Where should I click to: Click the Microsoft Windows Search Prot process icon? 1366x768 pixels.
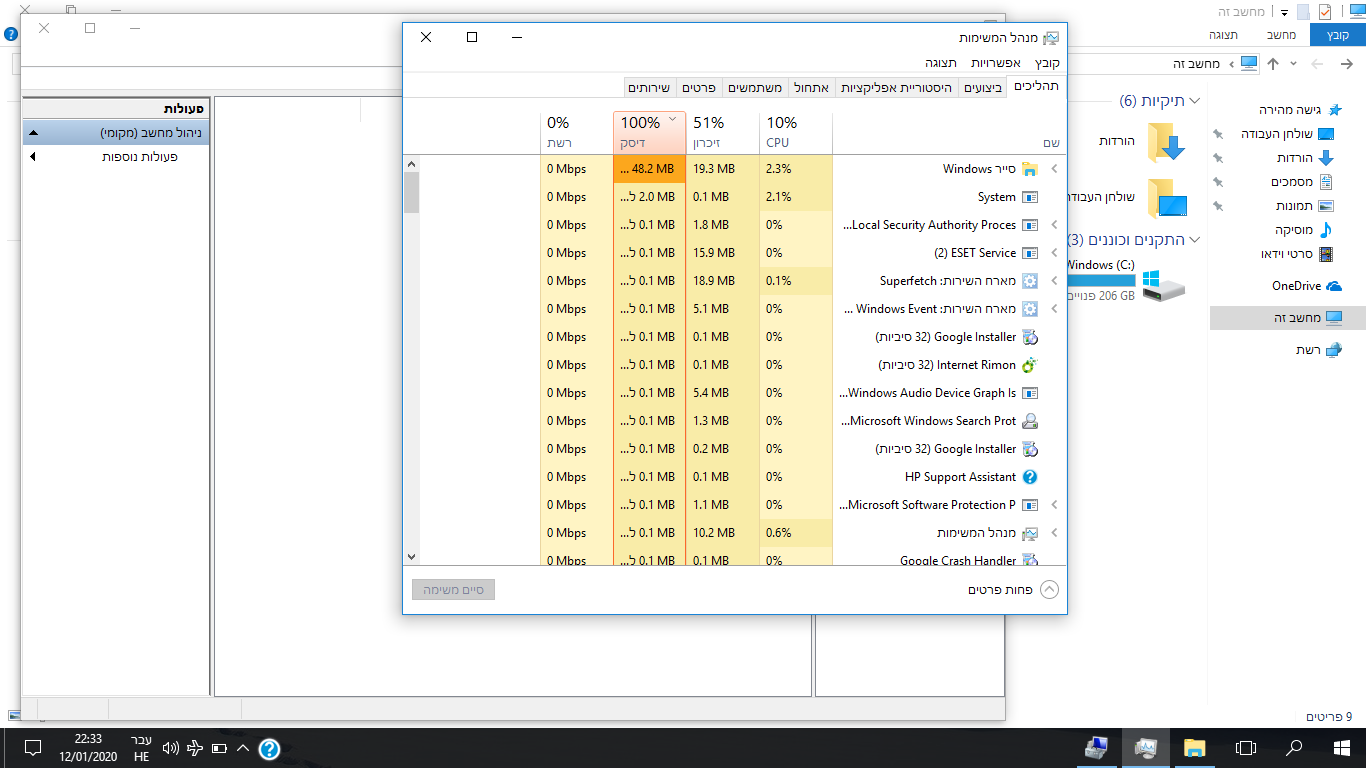pos(1029,421)
